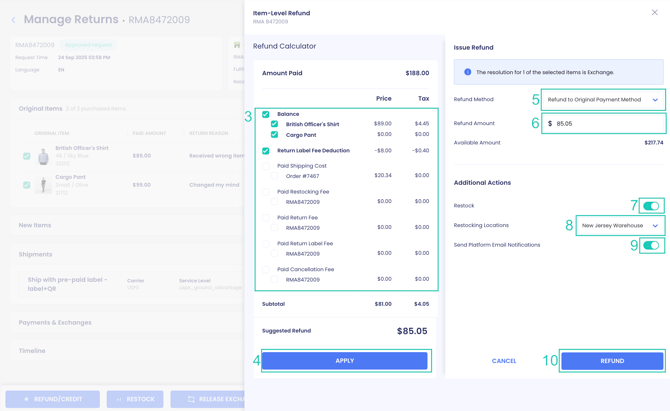Disable Send Platform Email Notifications toggle
The image size is (670, 411).
click(x=651, y=245)
